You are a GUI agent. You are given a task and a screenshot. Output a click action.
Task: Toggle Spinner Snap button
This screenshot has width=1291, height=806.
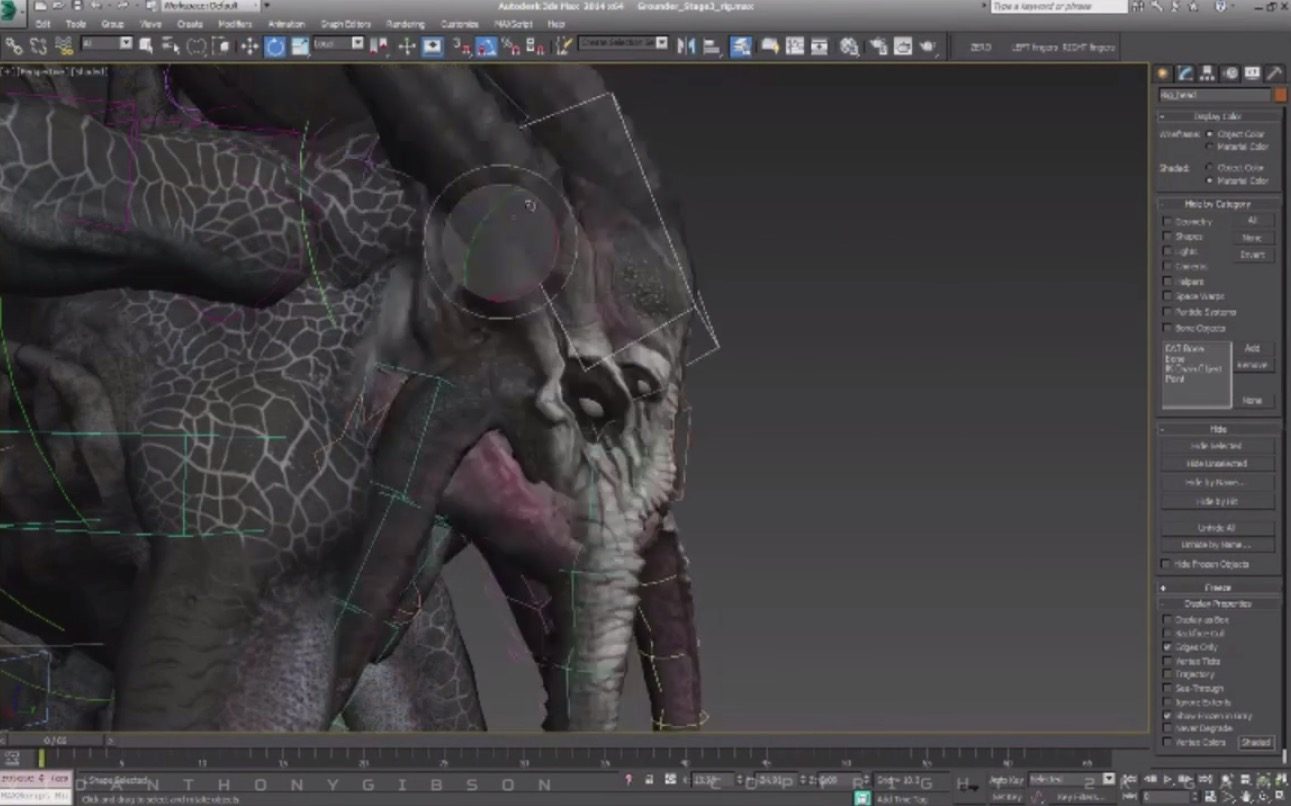pyautogui.click(x=536, y=46)
